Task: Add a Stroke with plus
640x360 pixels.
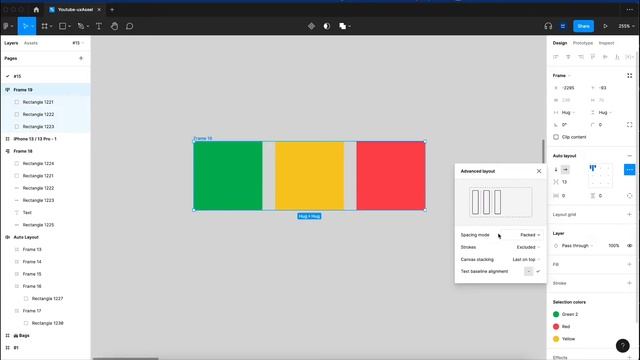Action: [629, 283]
